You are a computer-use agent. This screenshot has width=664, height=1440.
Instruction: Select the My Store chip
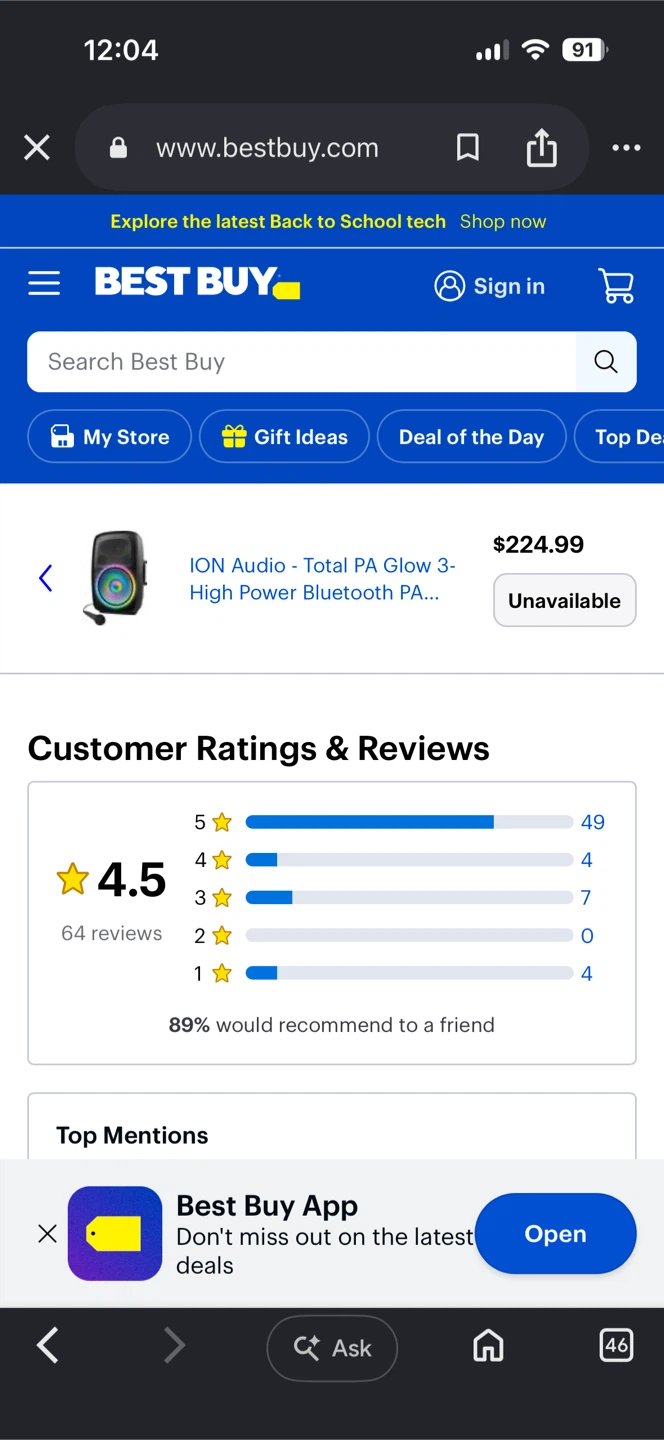pos(109,437)
